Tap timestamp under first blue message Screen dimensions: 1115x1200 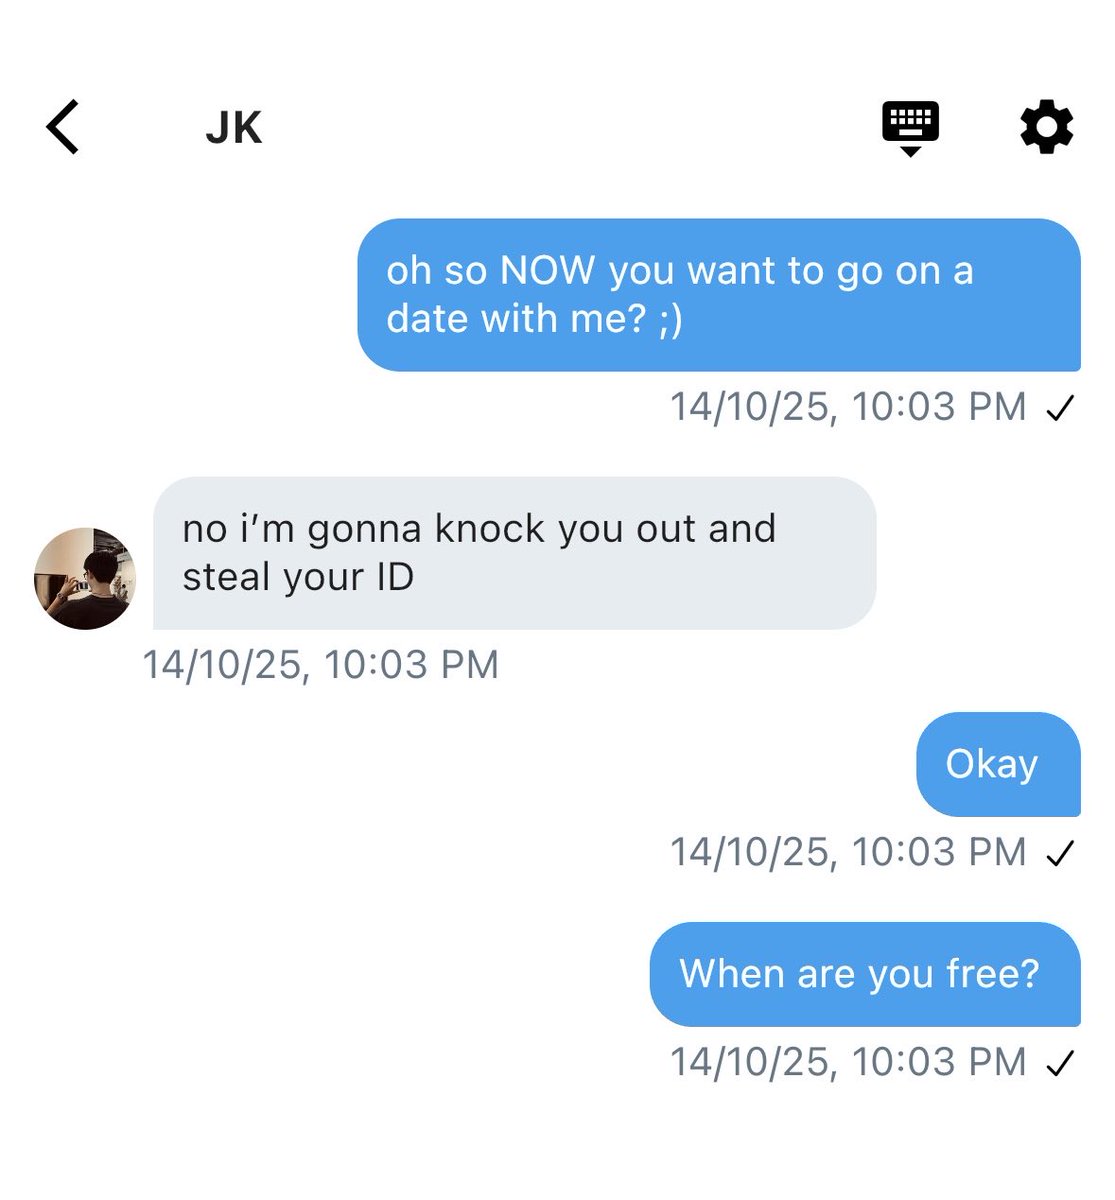click(x=848, y=407)
